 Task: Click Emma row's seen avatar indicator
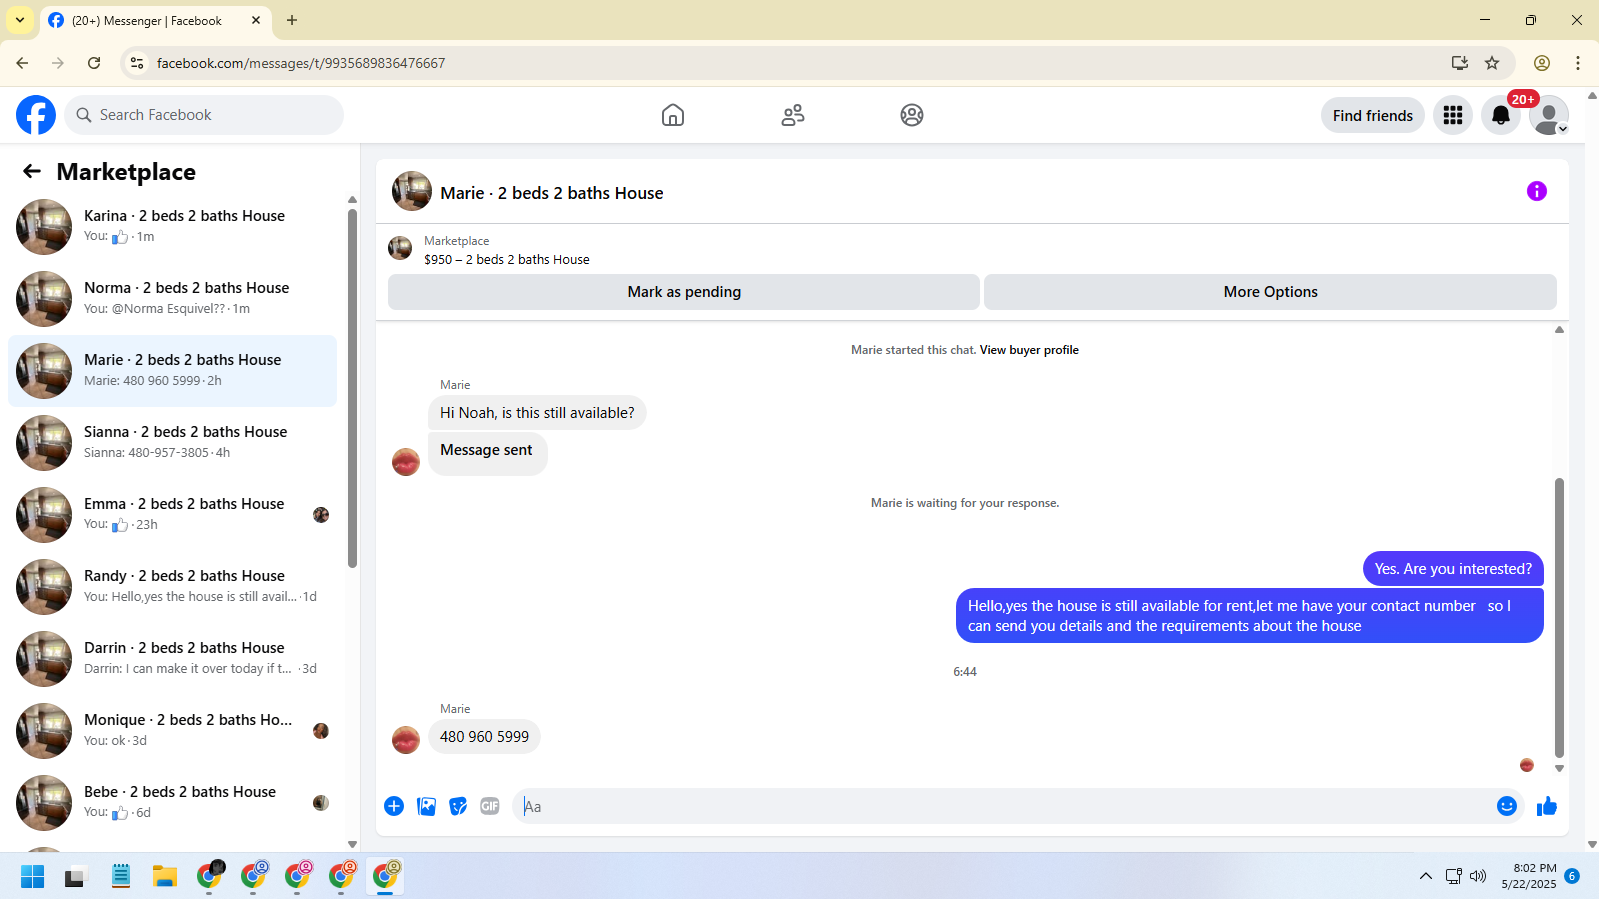pyautogui.click(x=321, y=515)
